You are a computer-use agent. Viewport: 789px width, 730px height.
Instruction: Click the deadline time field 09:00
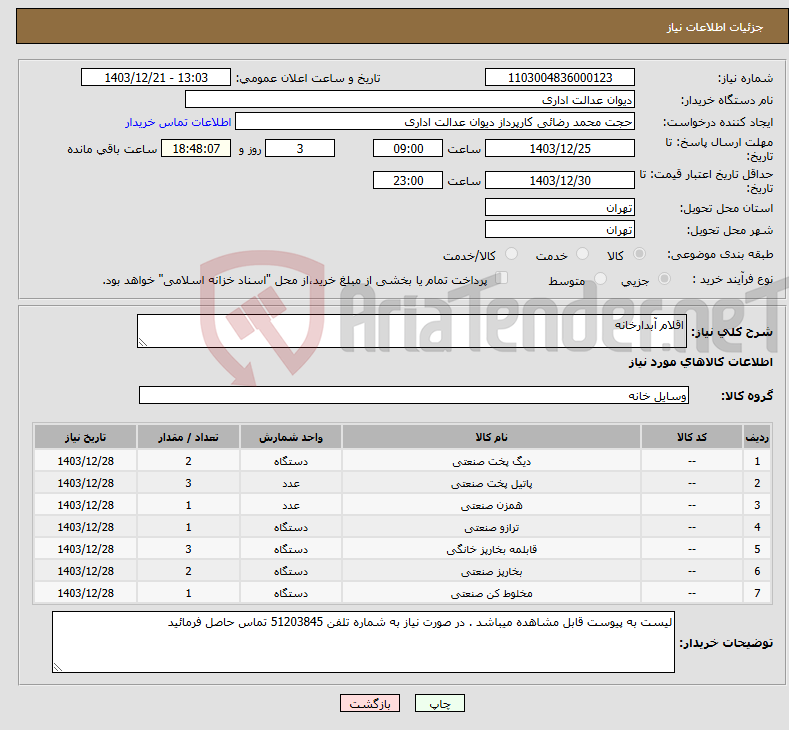[408, 148]
